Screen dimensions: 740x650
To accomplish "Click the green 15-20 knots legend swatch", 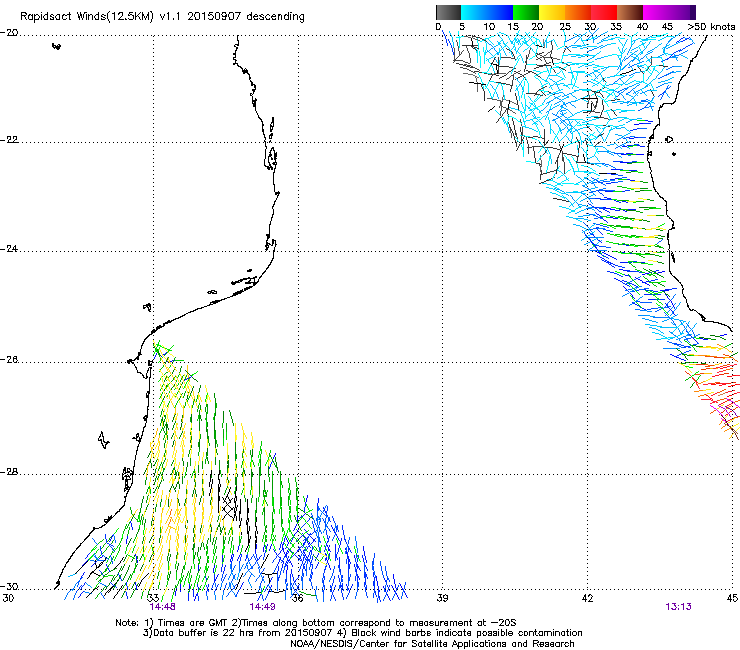I will tap(526, 12).
